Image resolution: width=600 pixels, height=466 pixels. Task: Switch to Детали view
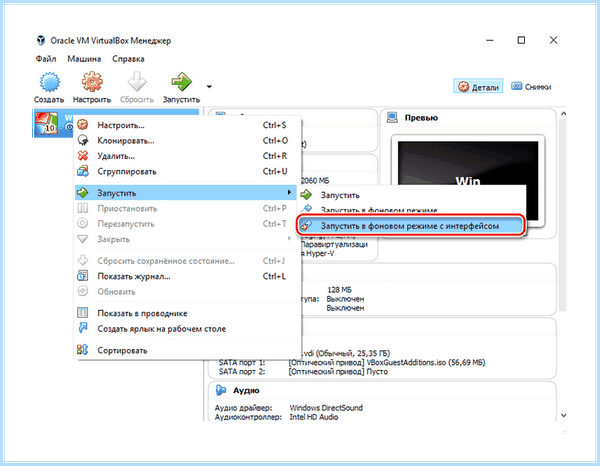tap(478, 87)
